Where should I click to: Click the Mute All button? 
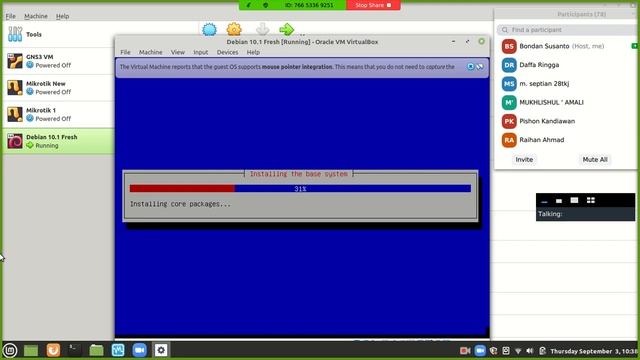point(595,160)
